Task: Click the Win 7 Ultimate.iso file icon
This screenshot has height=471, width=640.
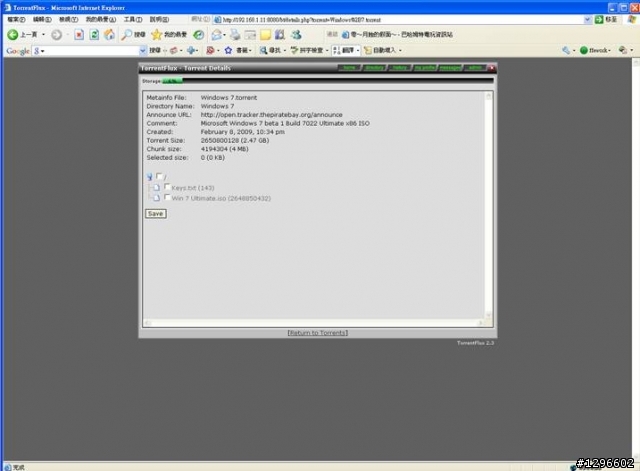Action: (x=156, y=198)
